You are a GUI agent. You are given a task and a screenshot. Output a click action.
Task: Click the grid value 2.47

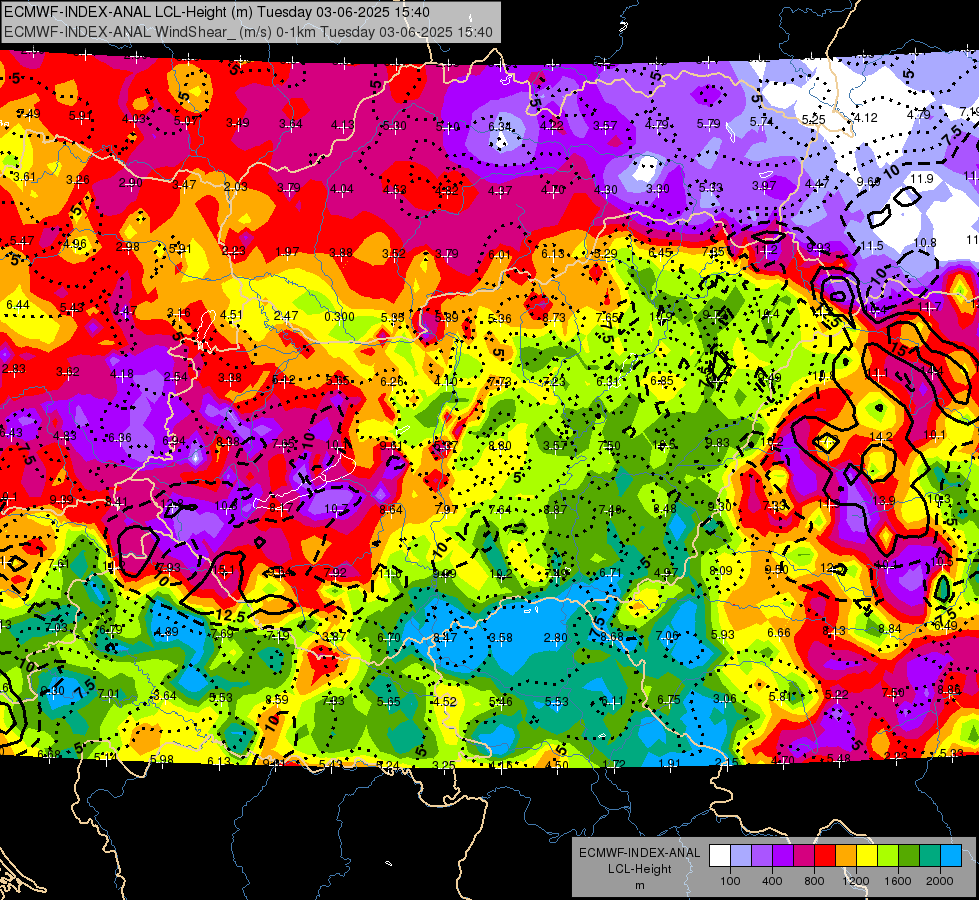click(286, 316)
